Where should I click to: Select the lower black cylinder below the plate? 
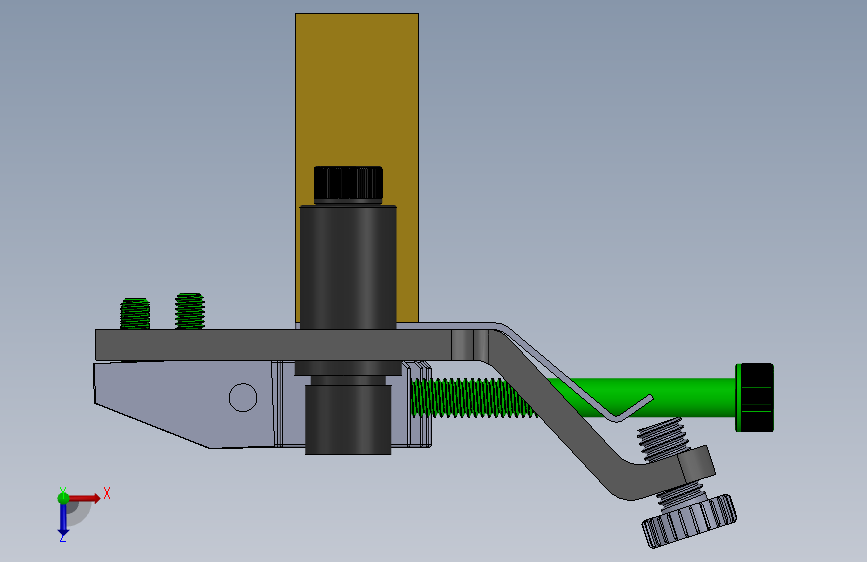point(348,419)
